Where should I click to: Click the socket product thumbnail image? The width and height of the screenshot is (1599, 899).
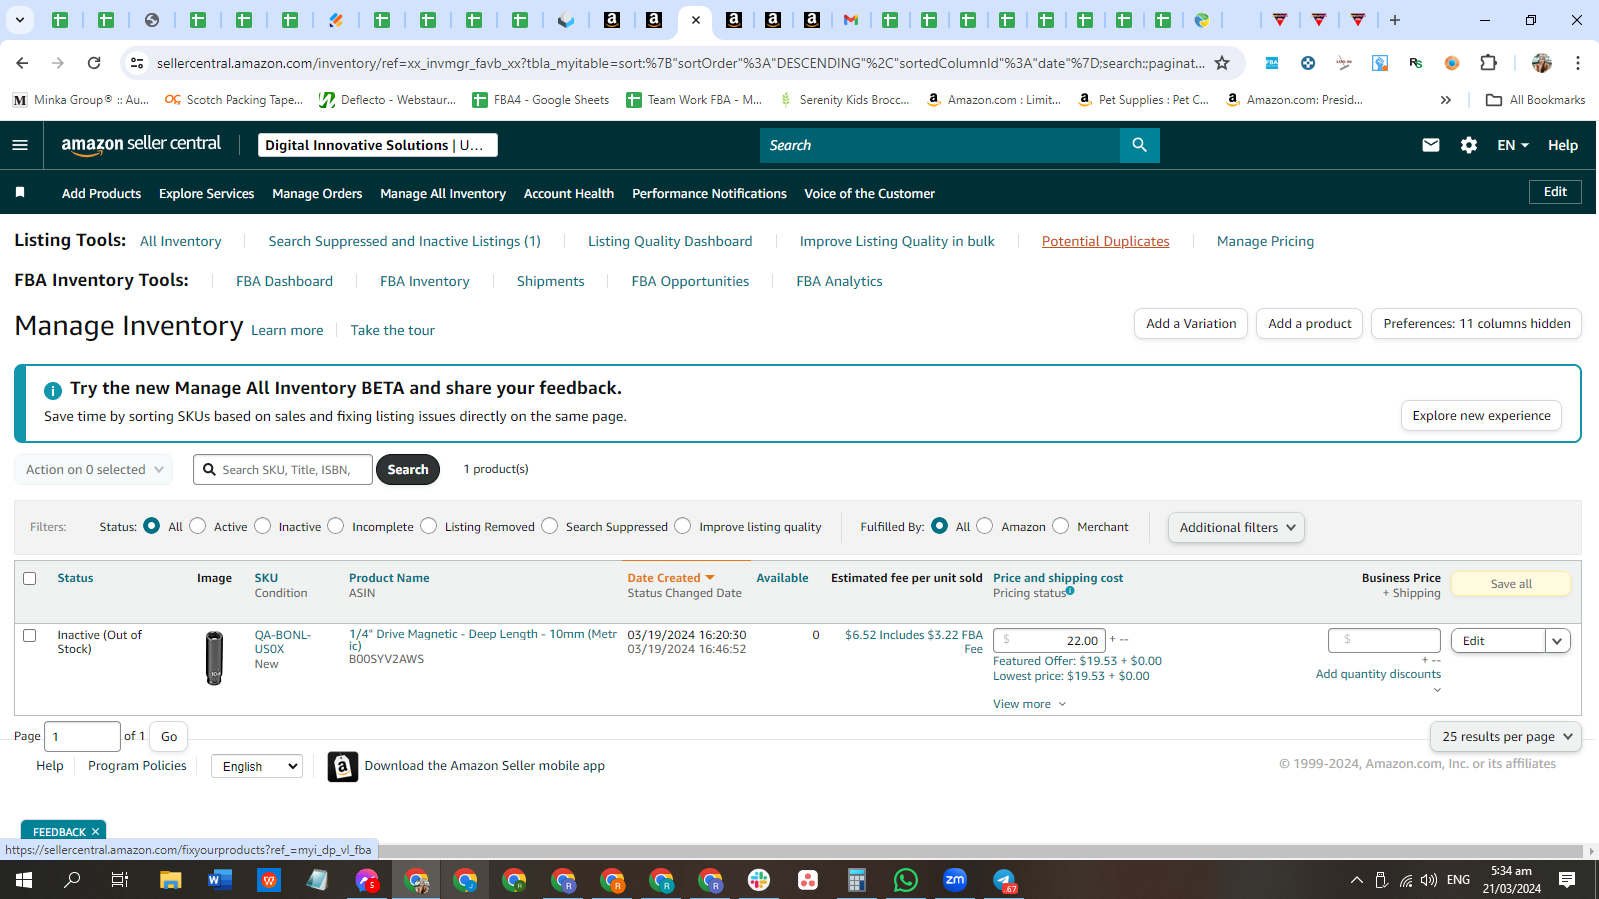point(214,658)
